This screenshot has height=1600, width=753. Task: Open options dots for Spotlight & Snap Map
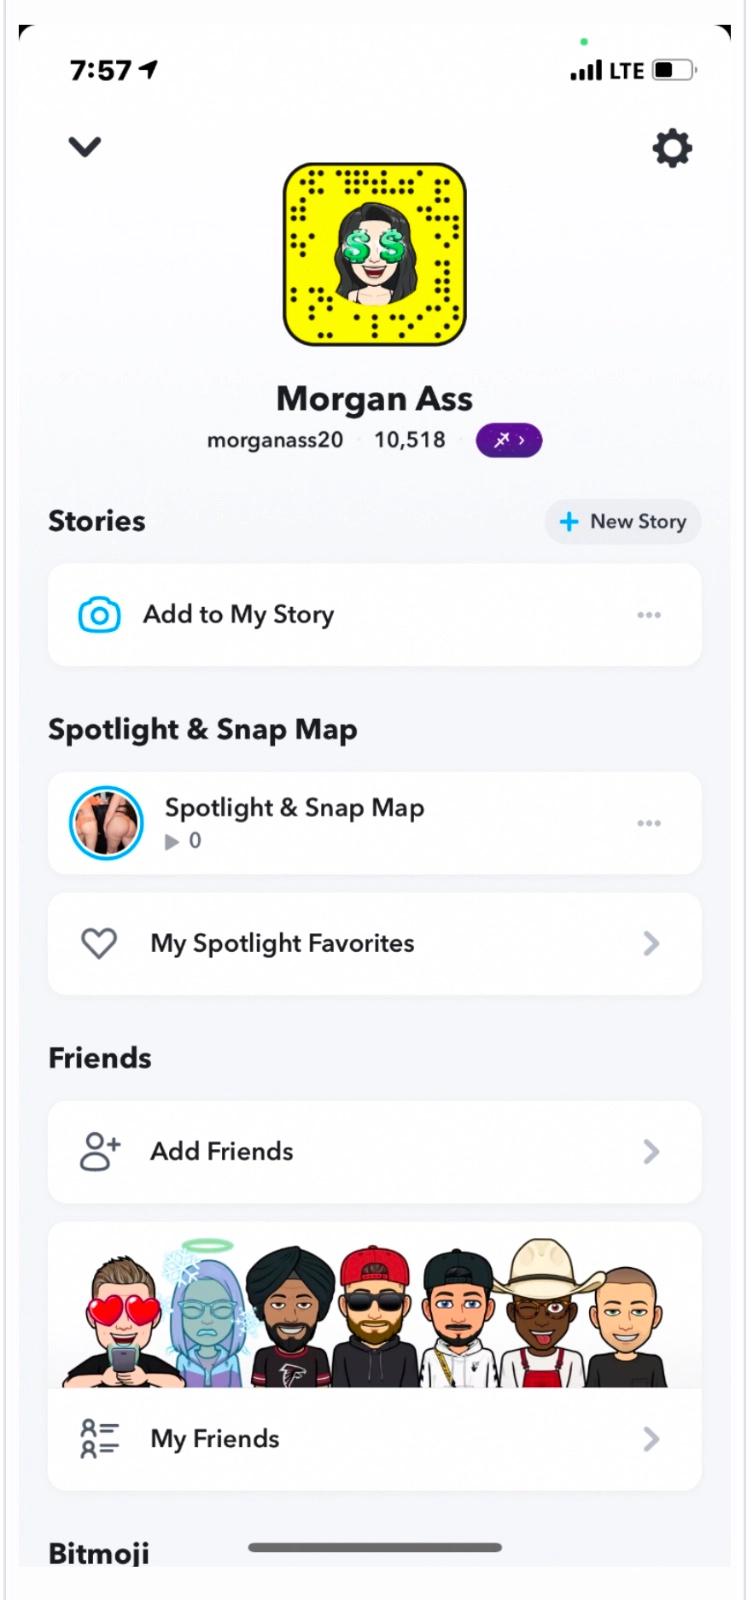pos(649,823)
